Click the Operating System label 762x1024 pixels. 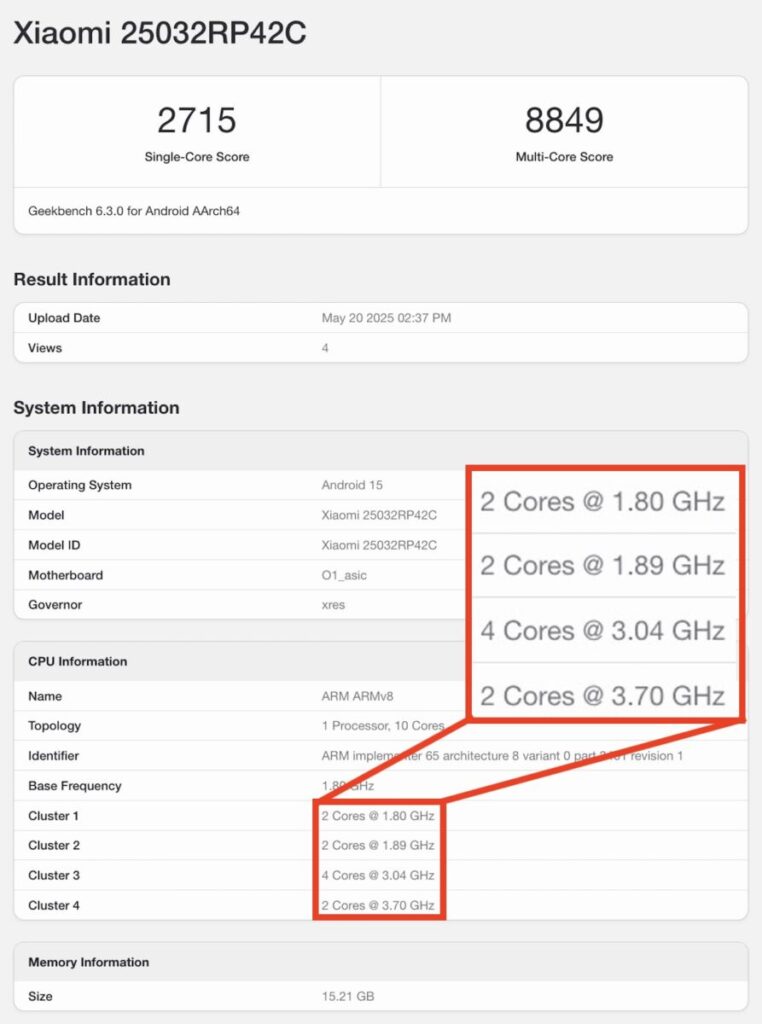tap(80, 485)
